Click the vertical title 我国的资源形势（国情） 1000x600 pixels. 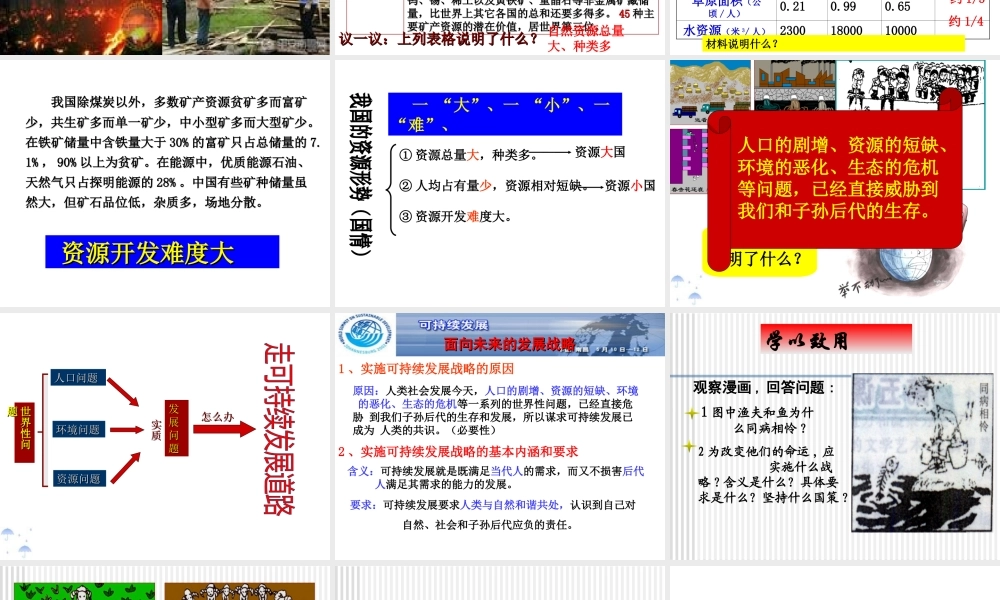pyautogui.click(x=360, y=173)
